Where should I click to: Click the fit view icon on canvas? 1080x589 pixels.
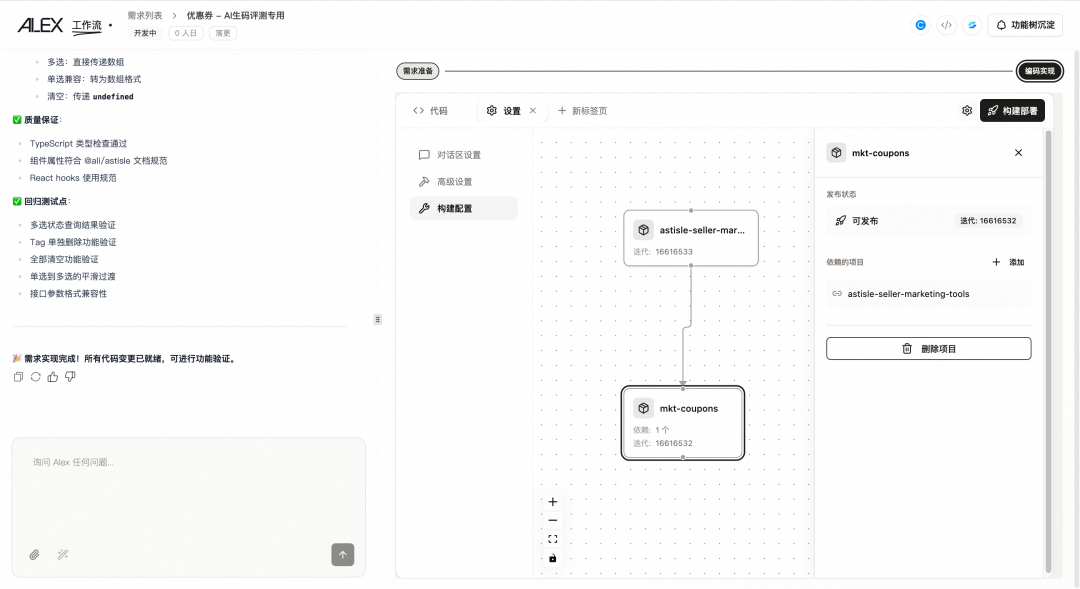553,539
